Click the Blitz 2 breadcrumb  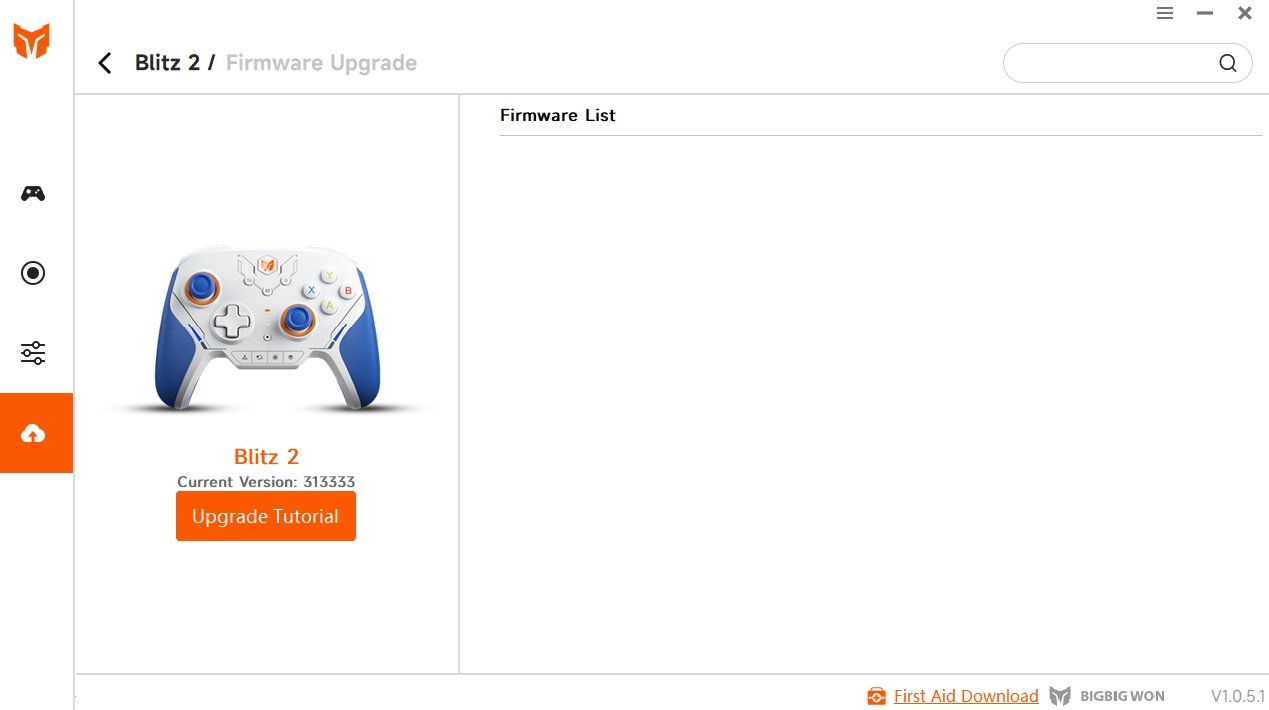(167, 63)
